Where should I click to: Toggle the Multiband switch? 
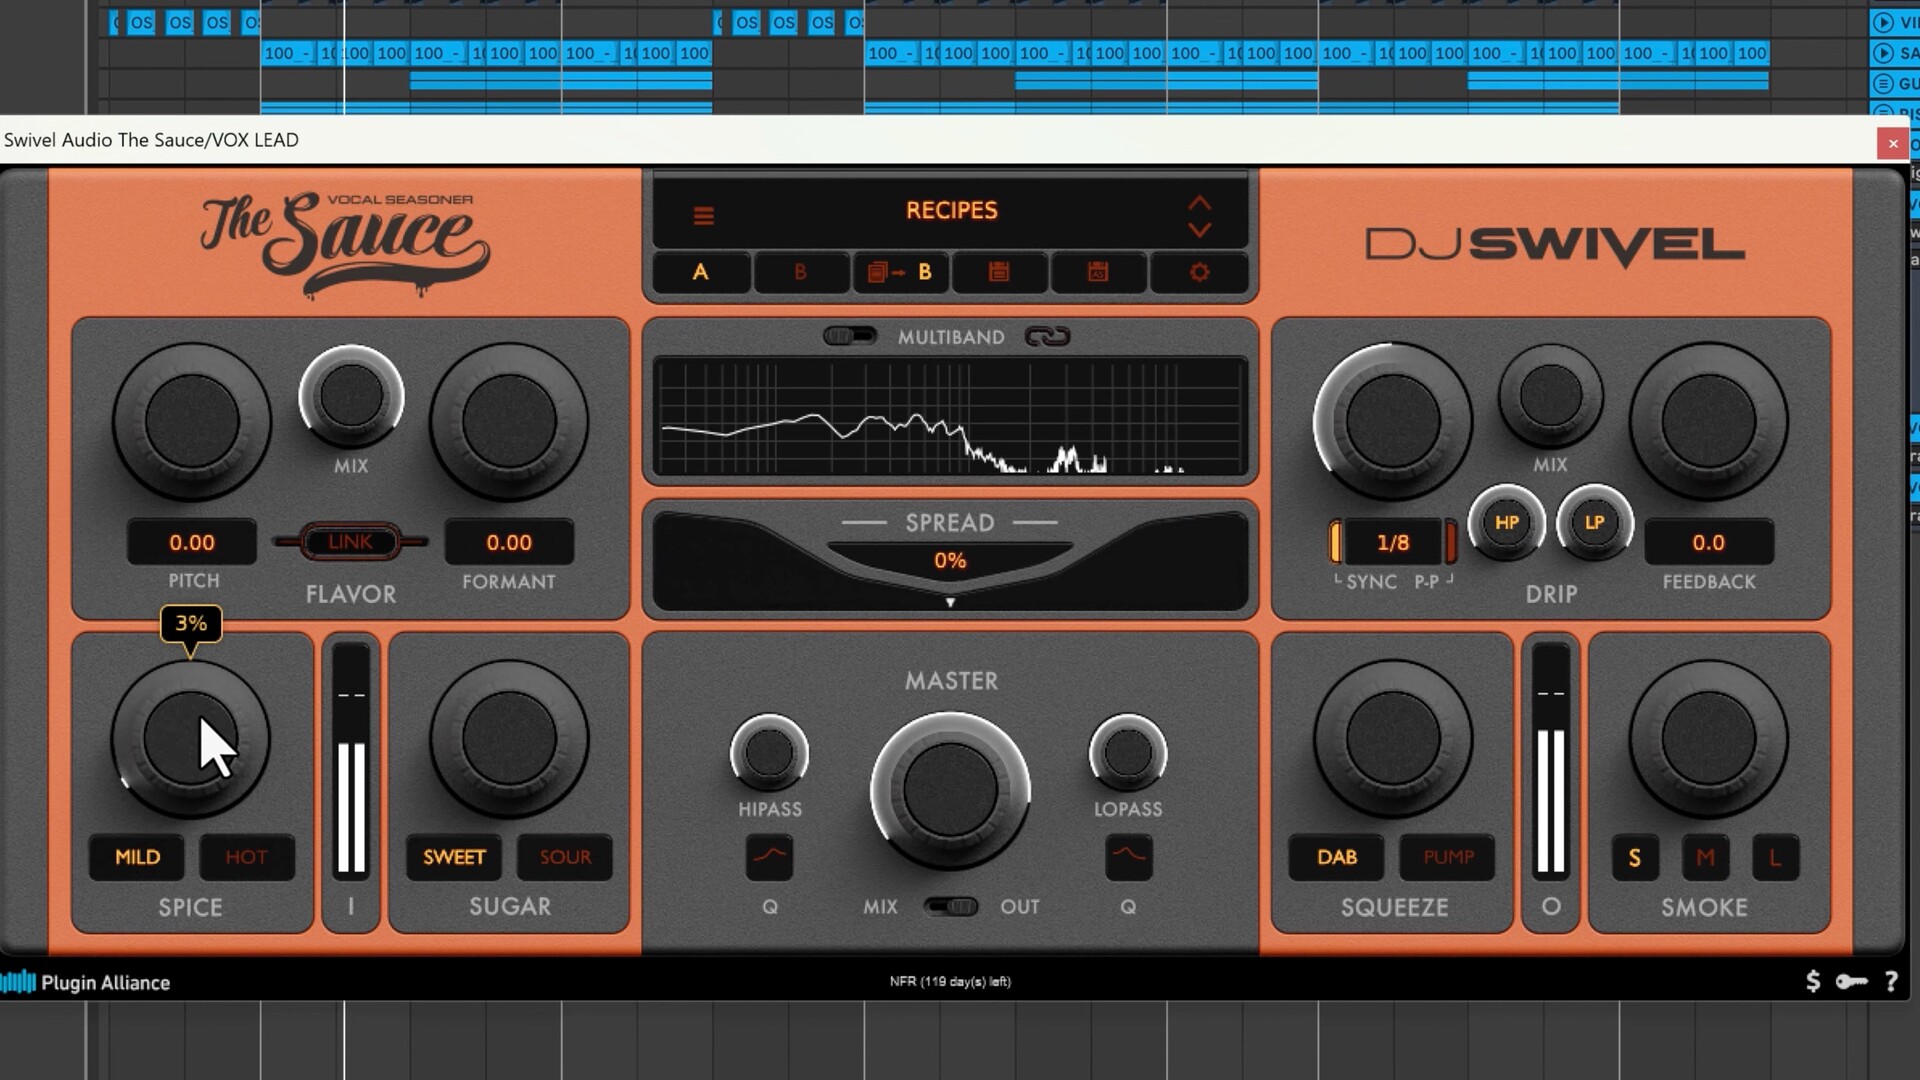point(850,336)
